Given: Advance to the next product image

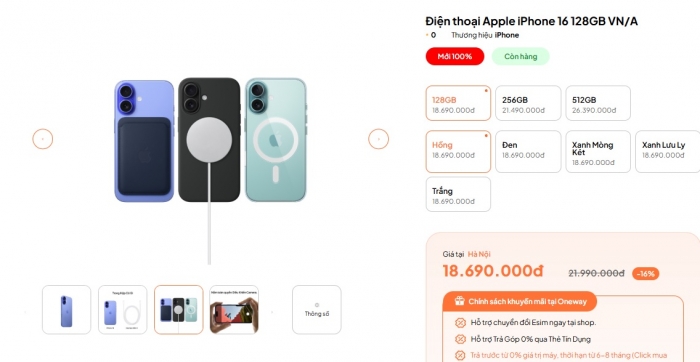Looking at the screenshot, I should 379,139.
